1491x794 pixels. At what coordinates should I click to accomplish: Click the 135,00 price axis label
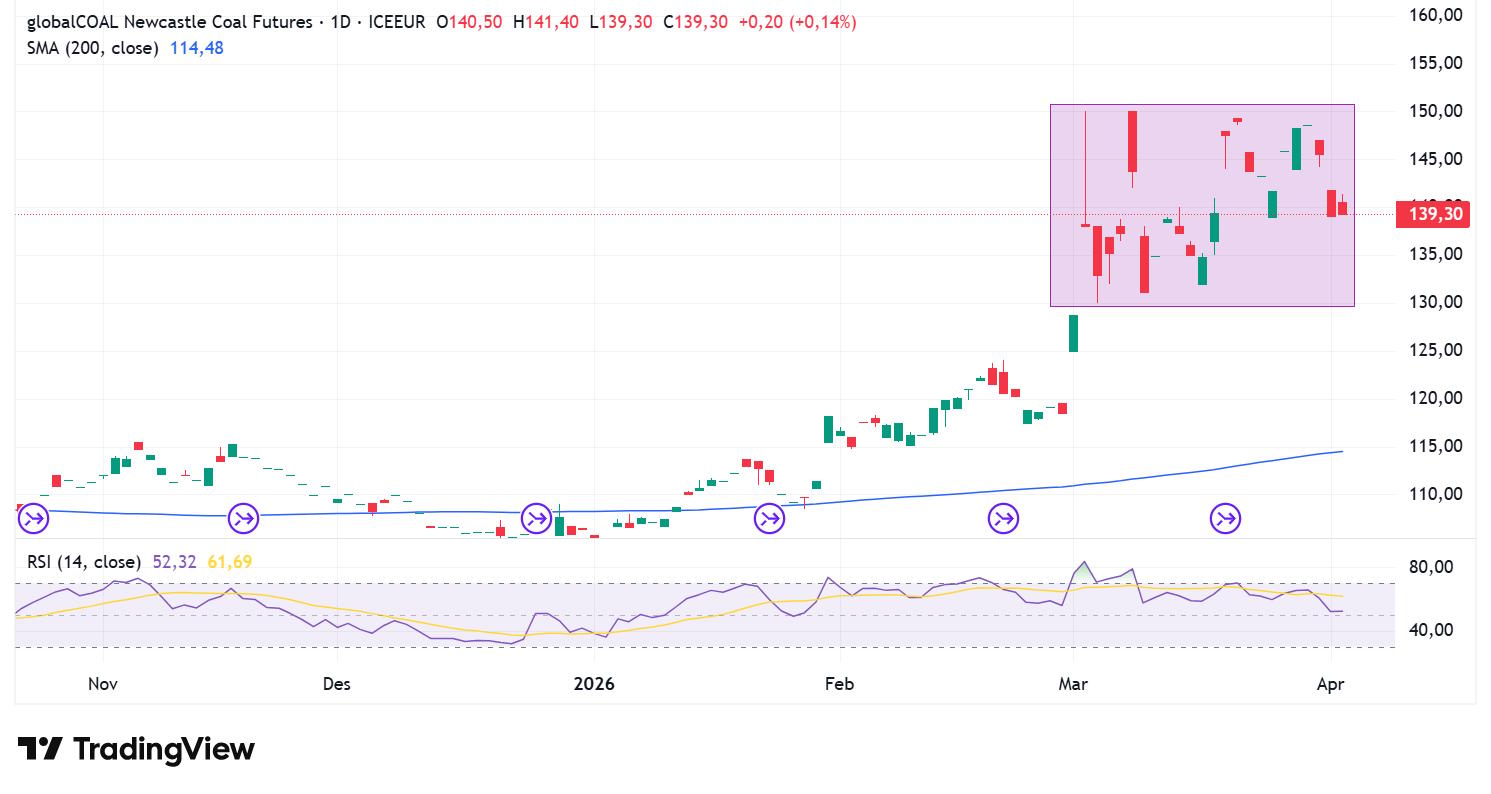click(1436, 255)
